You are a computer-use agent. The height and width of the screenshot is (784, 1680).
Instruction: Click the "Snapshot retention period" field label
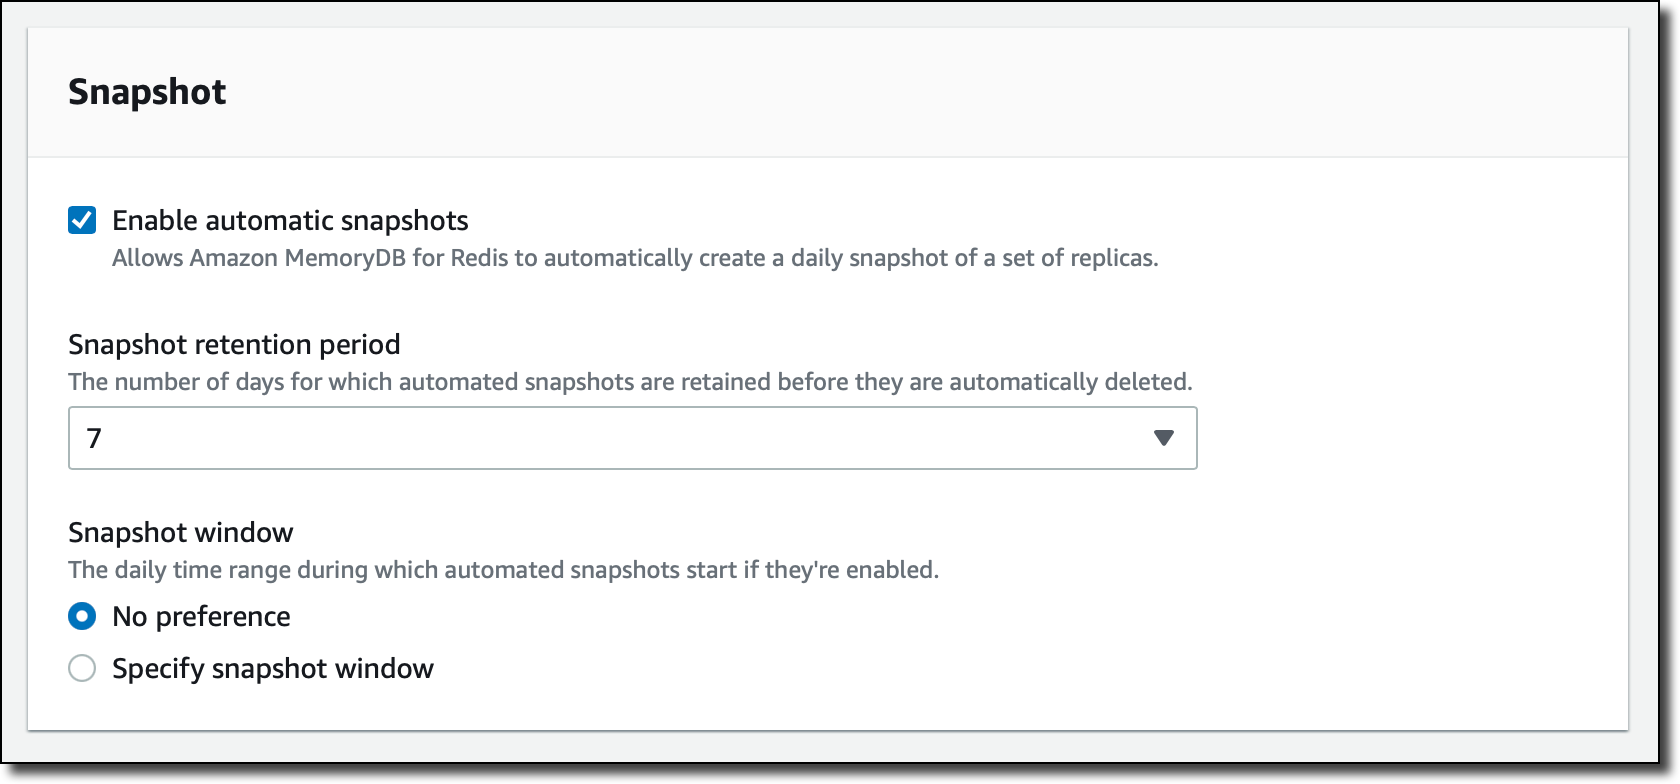pyautogui.click(x=234, y=344)
